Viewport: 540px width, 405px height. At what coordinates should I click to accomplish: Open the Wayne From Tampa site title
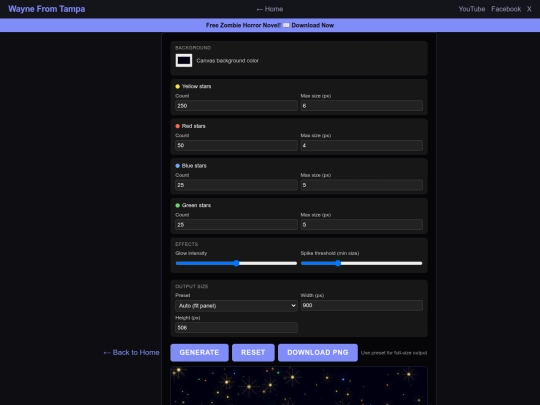46,9
